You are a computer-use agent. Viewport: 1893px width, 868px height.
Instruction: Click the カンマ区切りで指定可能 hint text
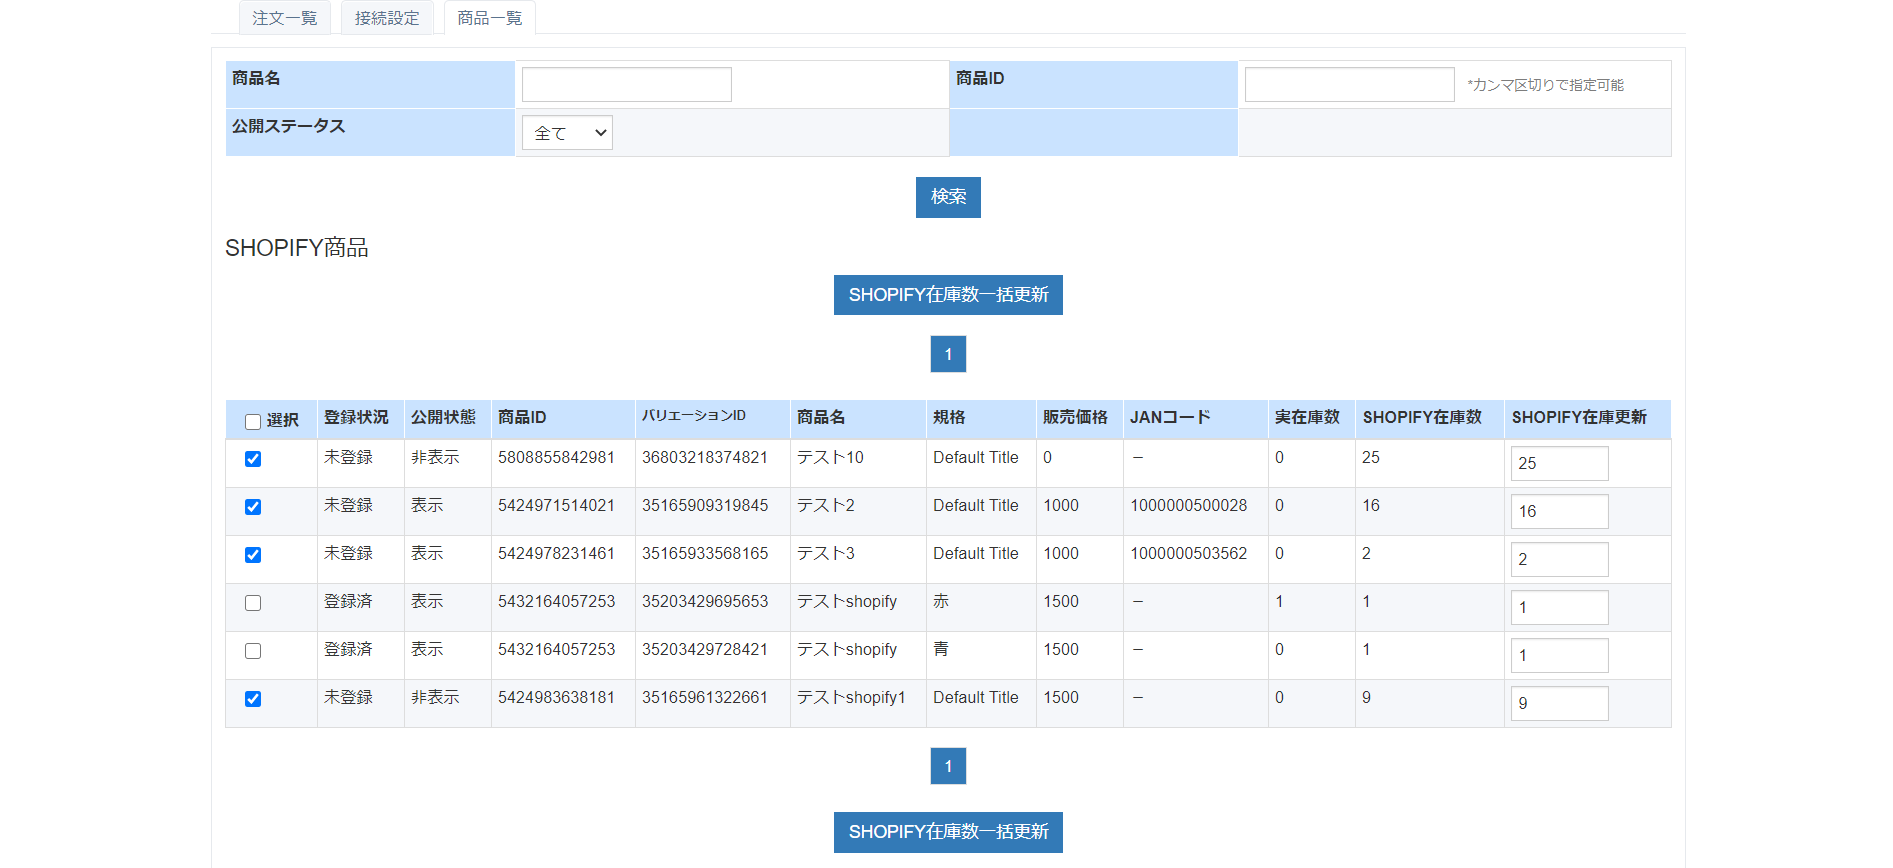[1546, 85]
